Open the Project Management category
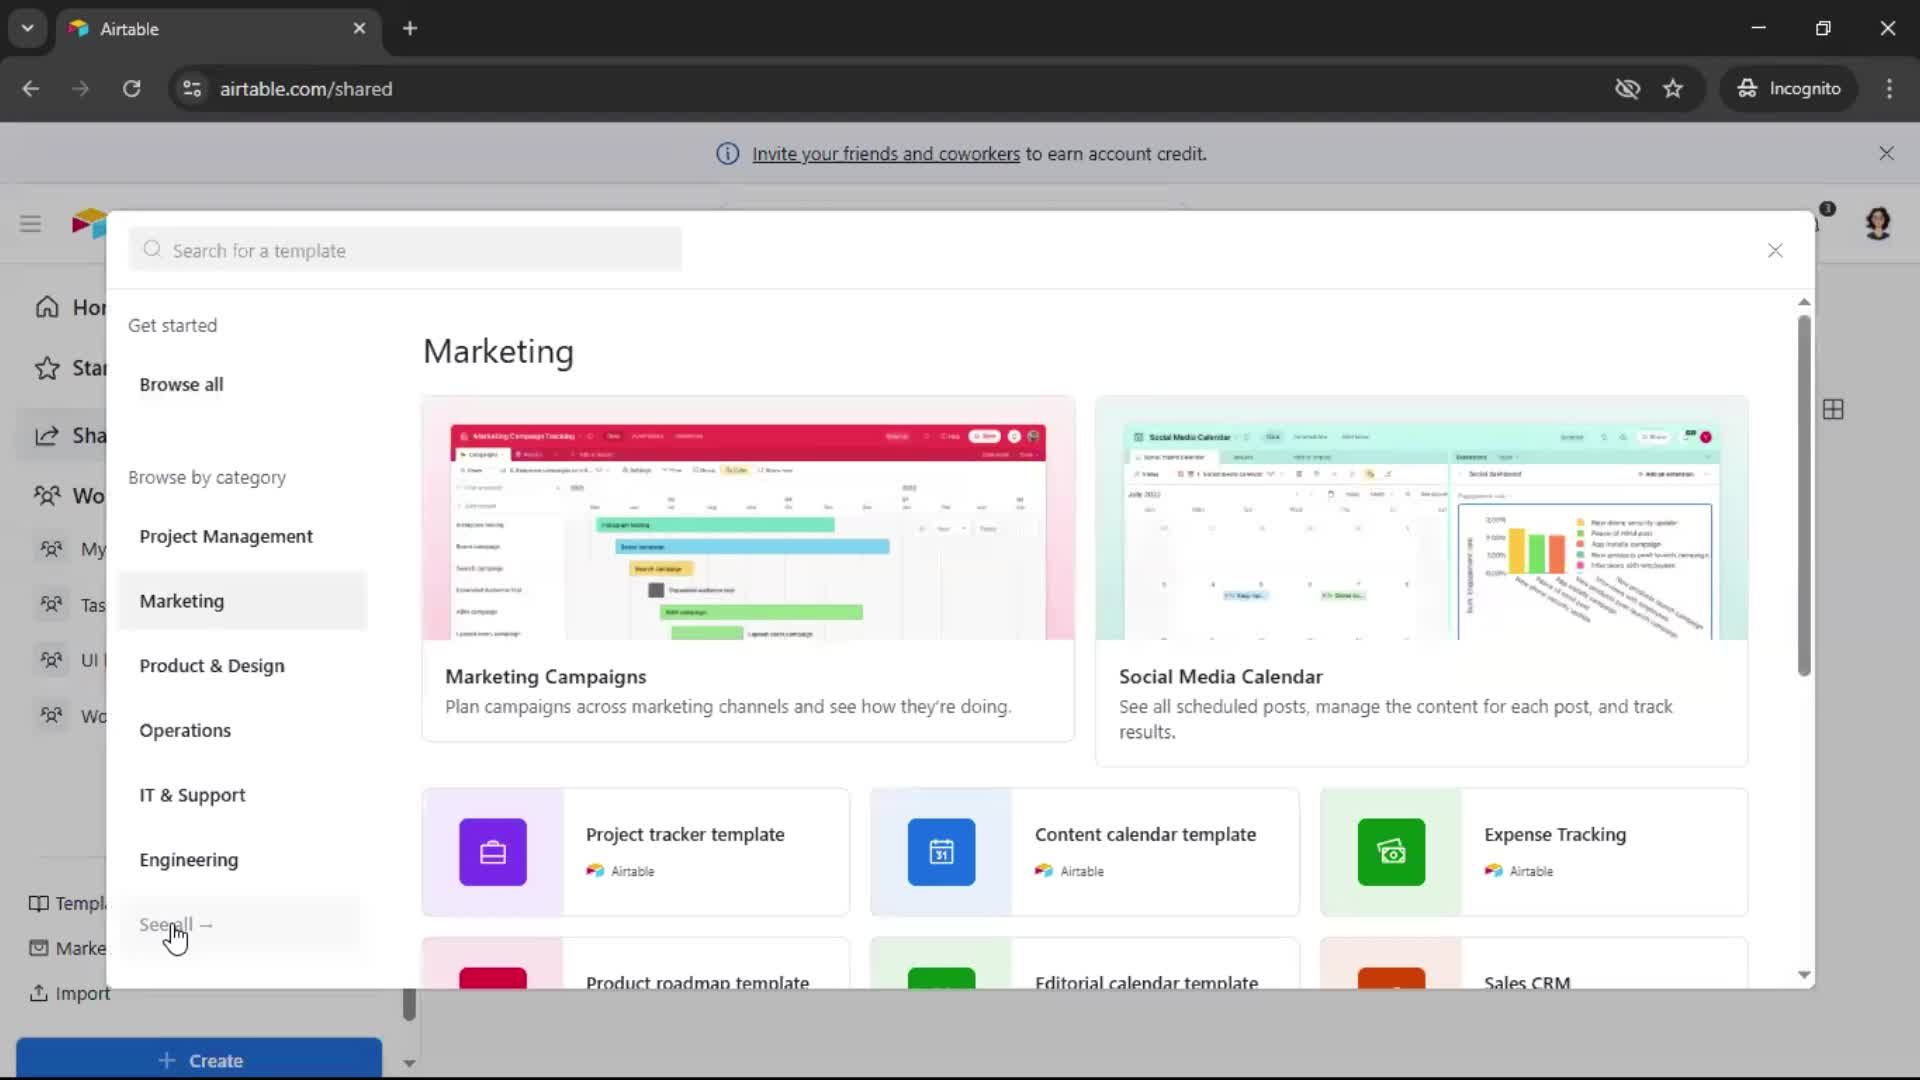Viewport: 1920px width, 1080px height. pyautogui.click(x=226, y=537)
